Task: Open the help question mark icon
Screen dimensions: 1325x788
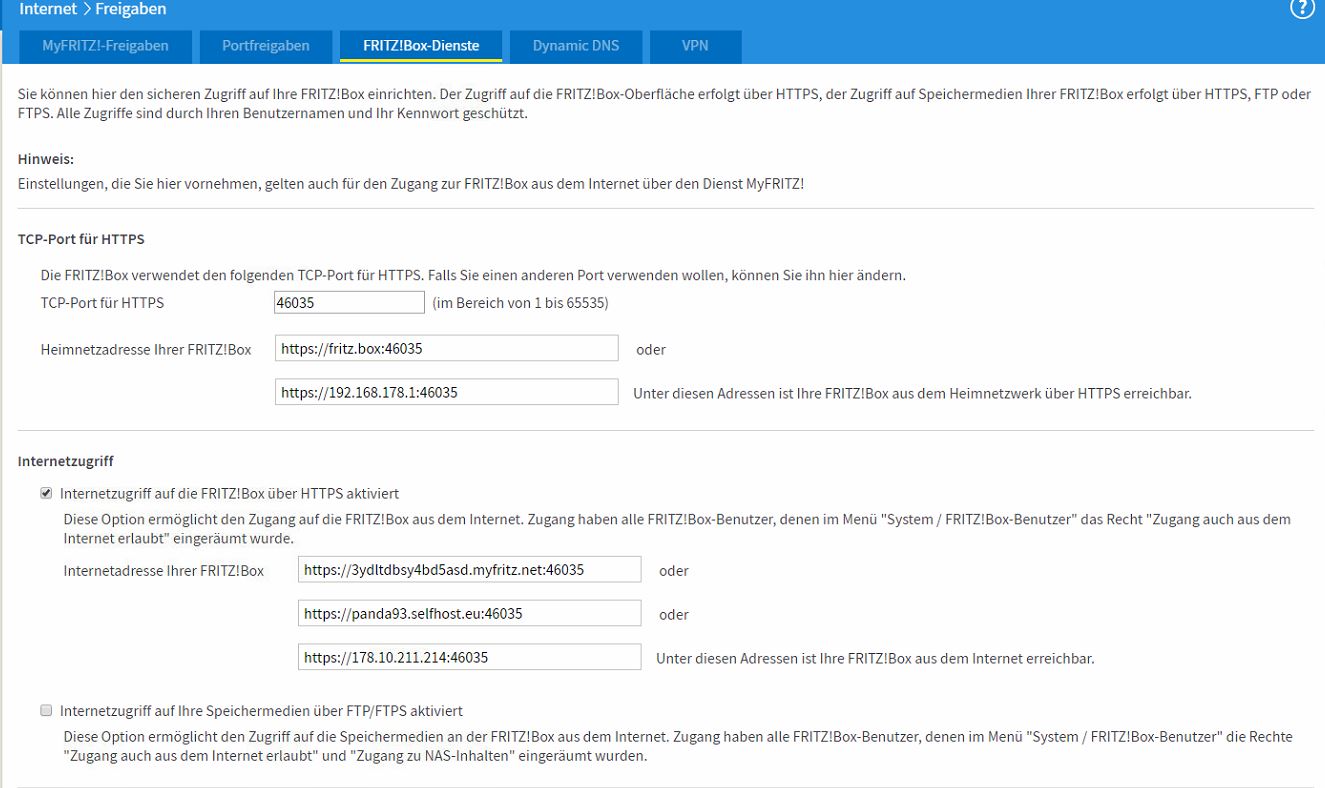Action: pos(1301,9)
